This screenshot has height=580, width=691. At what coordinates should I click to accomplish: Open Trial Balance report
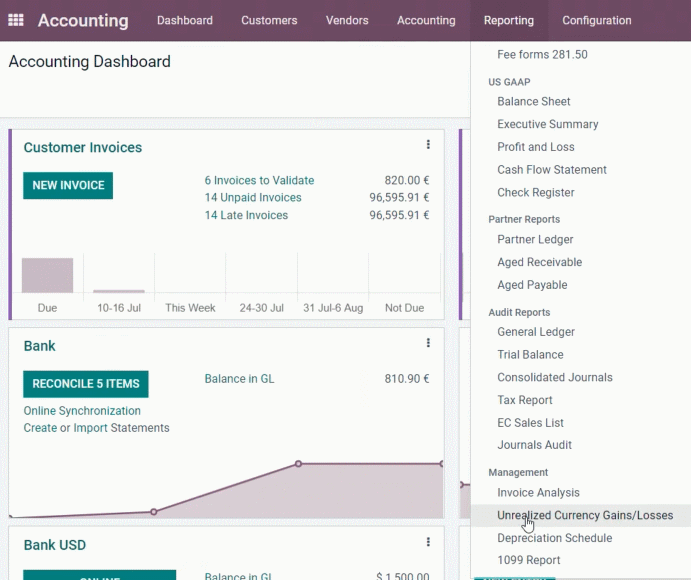(x=530, y=355)
